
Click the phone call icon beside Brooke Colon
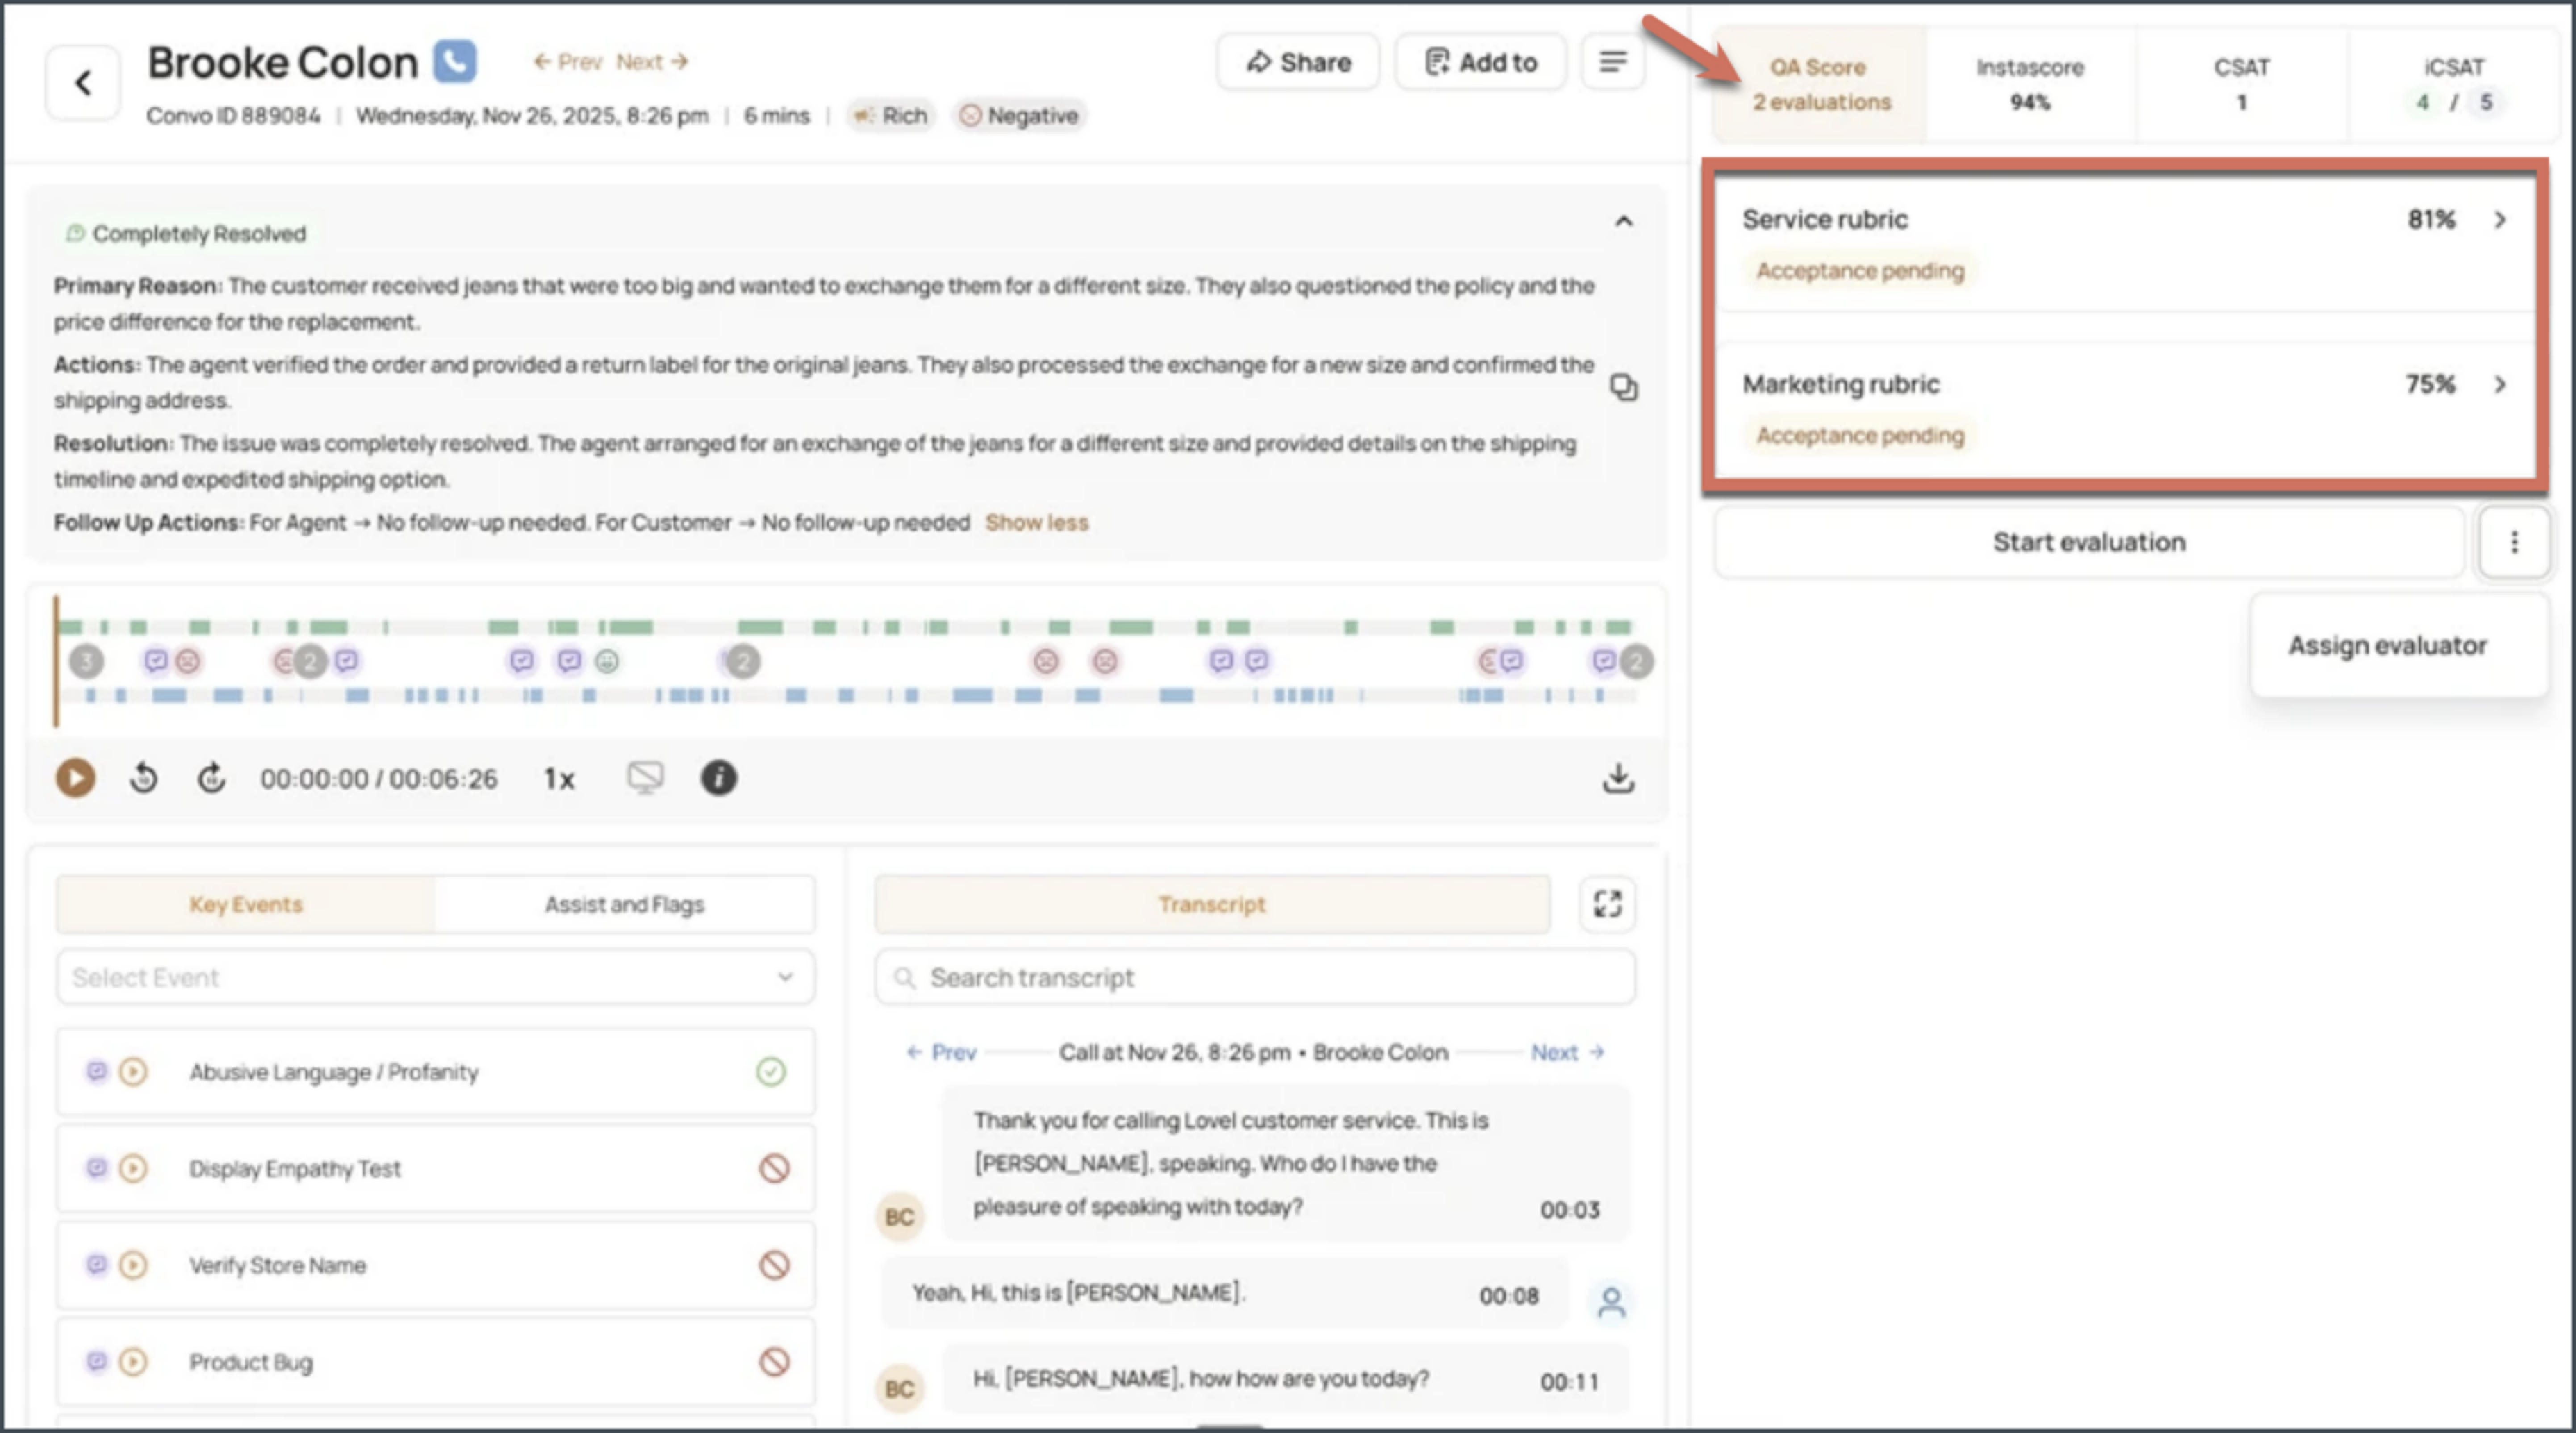point(455,62)
